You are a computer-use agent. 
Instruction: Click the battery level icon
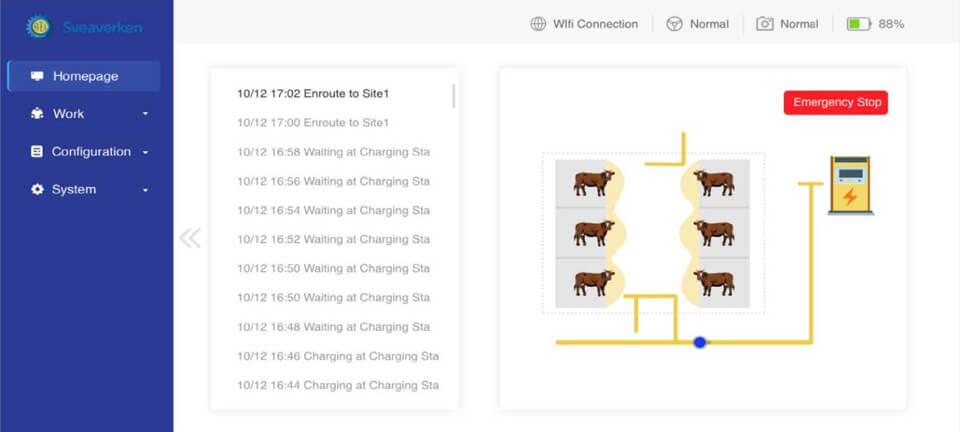(x=858, y=24)
